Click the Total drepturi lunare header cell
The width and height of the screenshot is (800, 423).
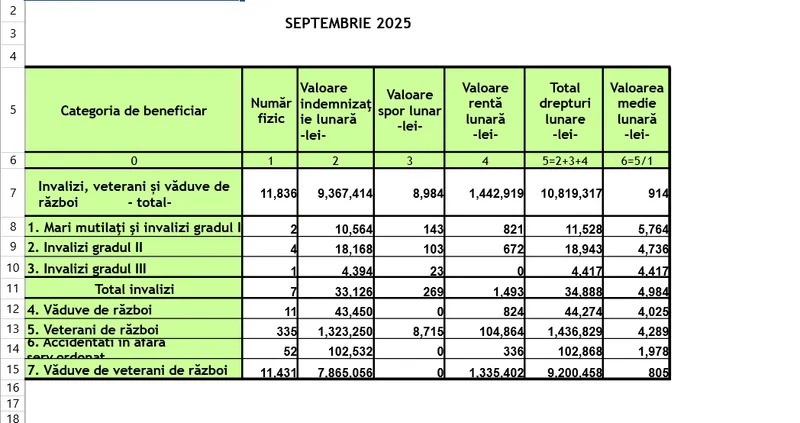564,110
